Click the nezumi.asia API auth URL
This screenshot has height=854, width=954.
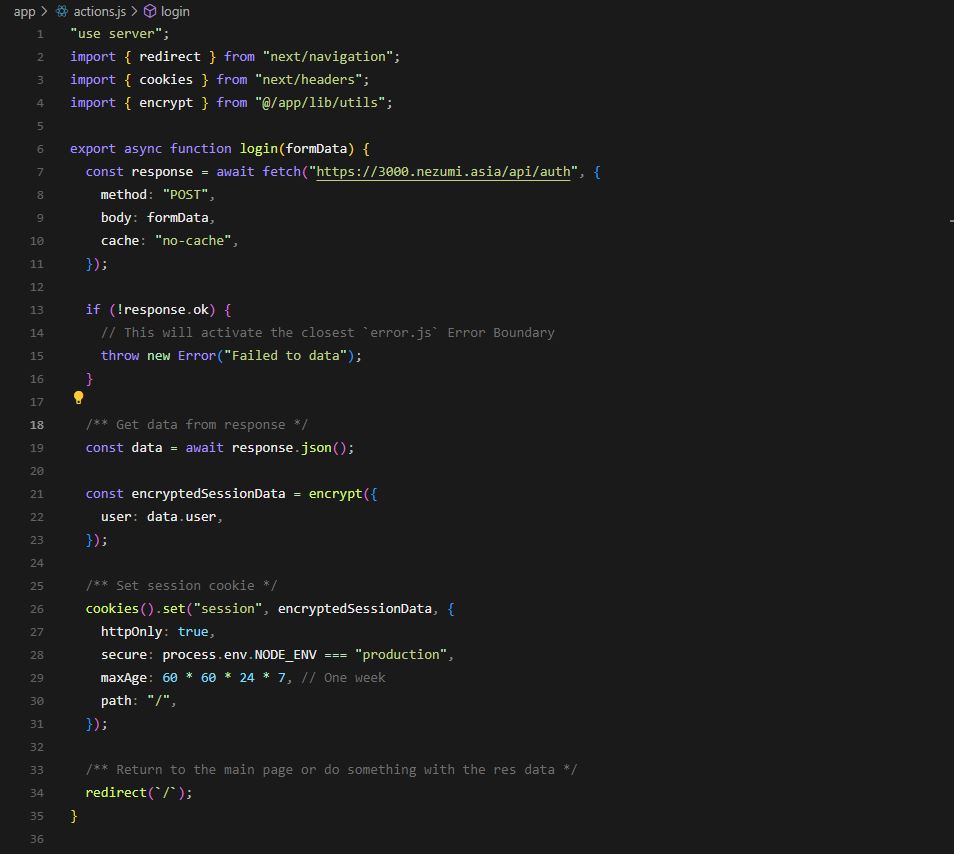click(x=444, y=171)
